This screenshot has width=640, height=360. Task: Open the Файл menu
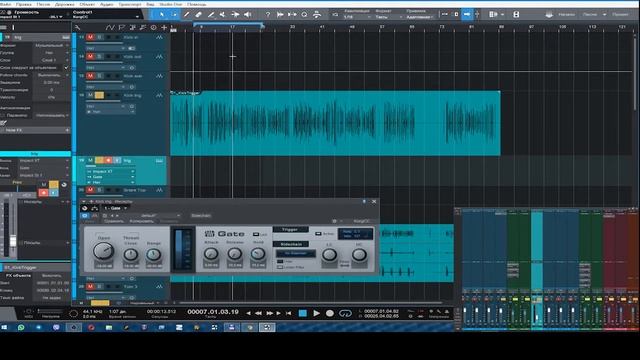coord(6,4)
